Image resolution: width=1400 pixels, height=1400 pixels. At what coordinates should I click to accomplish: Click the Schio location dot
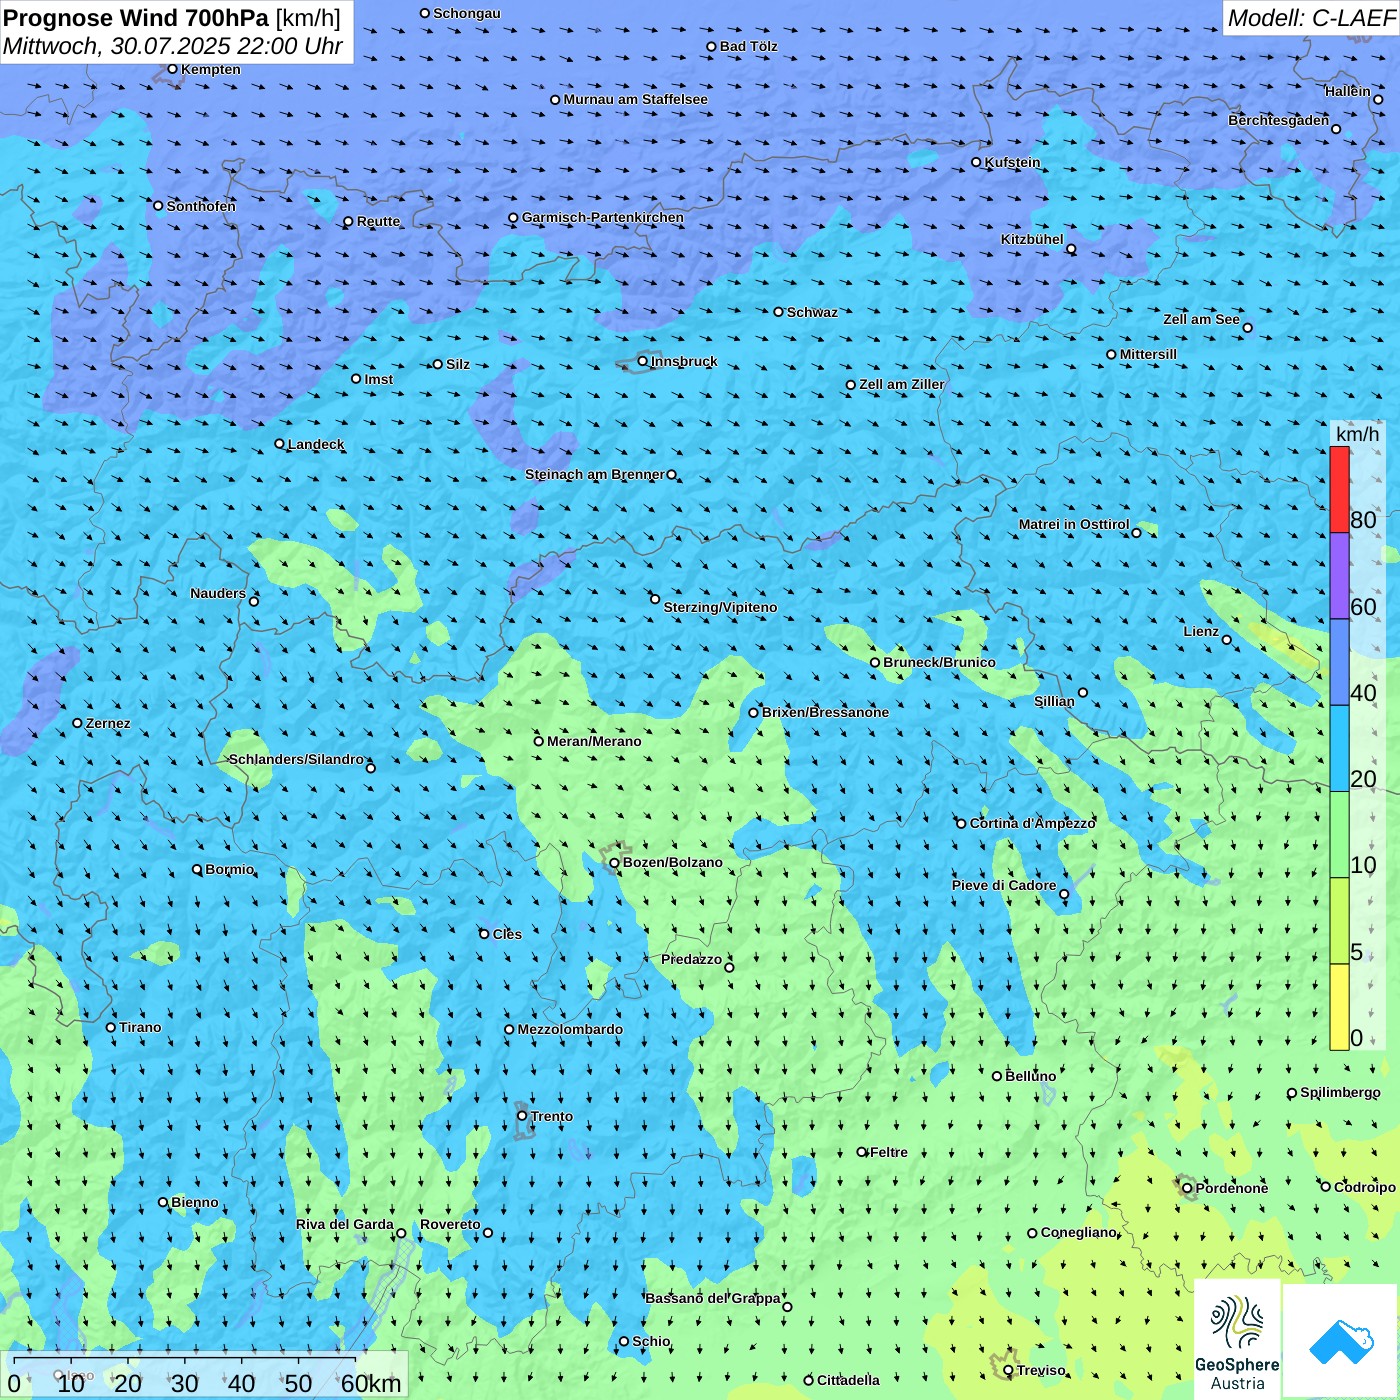[x=624, y=1341]
